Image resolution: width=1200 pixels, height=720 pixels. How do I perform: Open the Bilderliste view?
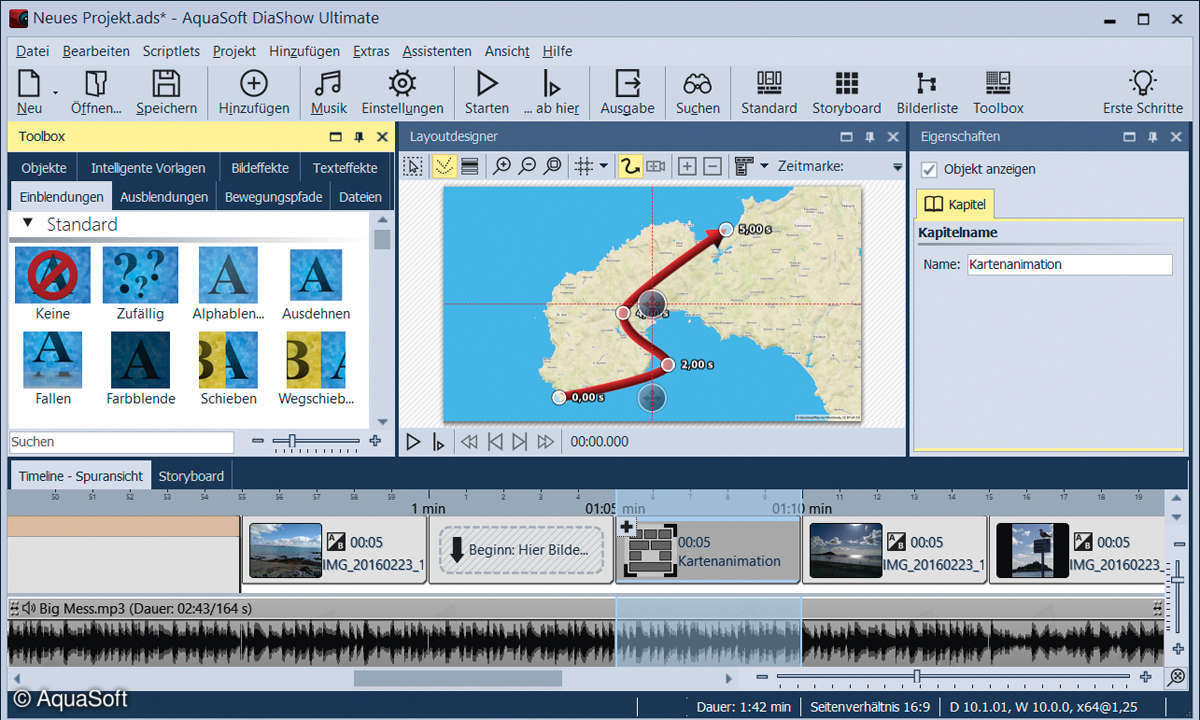pos(927,83)
